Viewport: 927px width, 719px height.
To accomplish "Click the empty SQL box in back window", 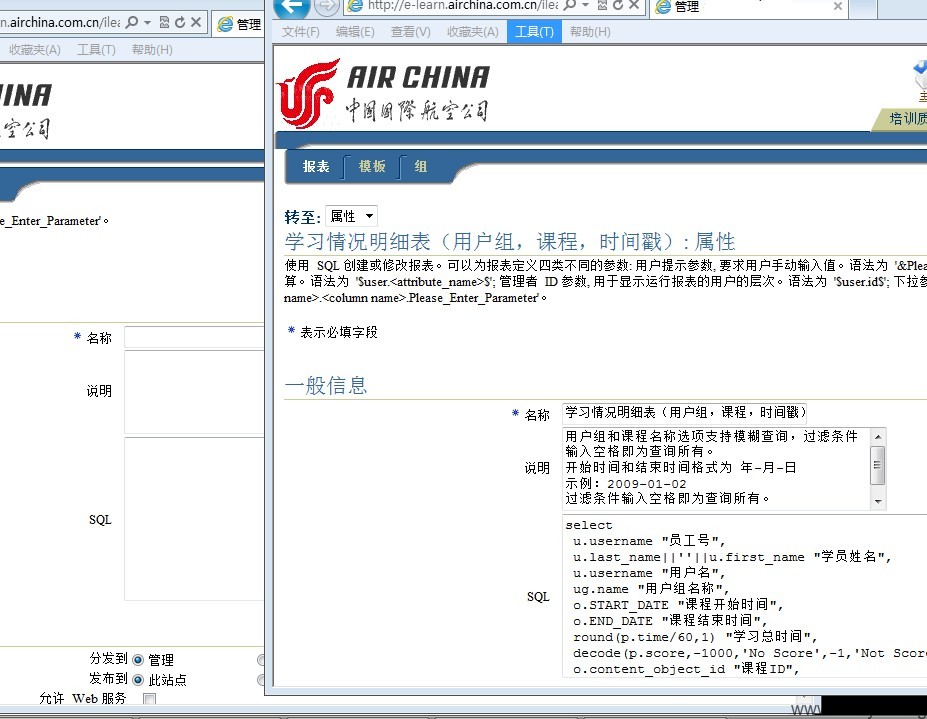I will pos(194,519).
